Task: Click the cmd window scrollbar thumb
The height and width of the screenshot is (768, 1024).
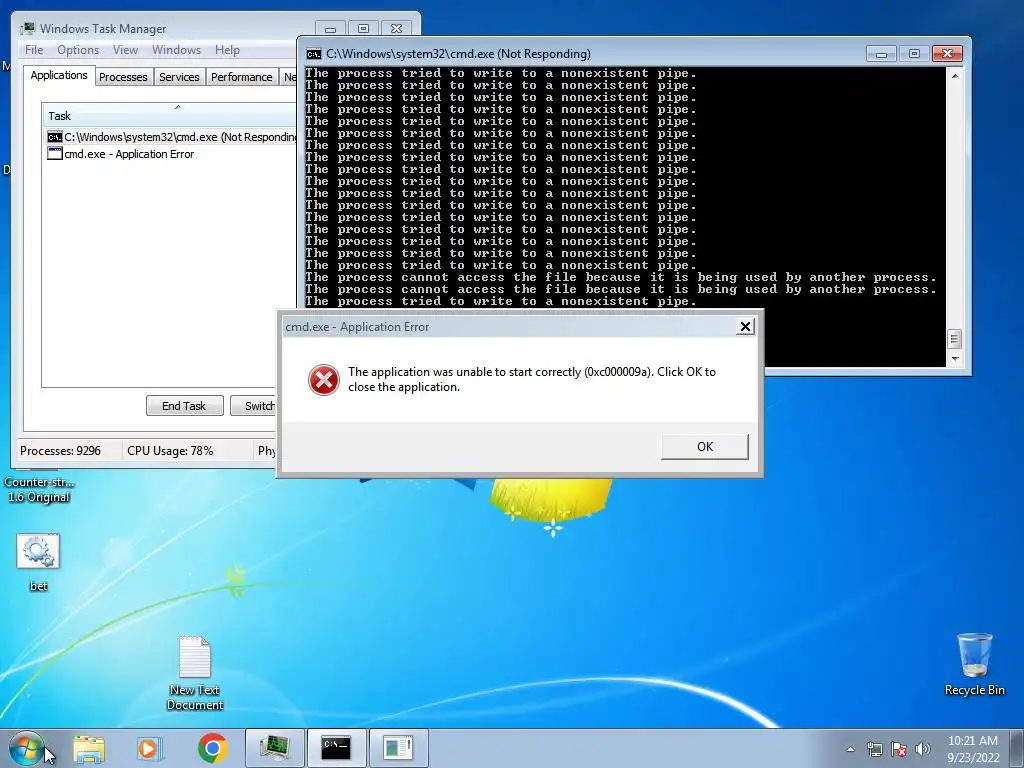Action: [x=954, y=338]
